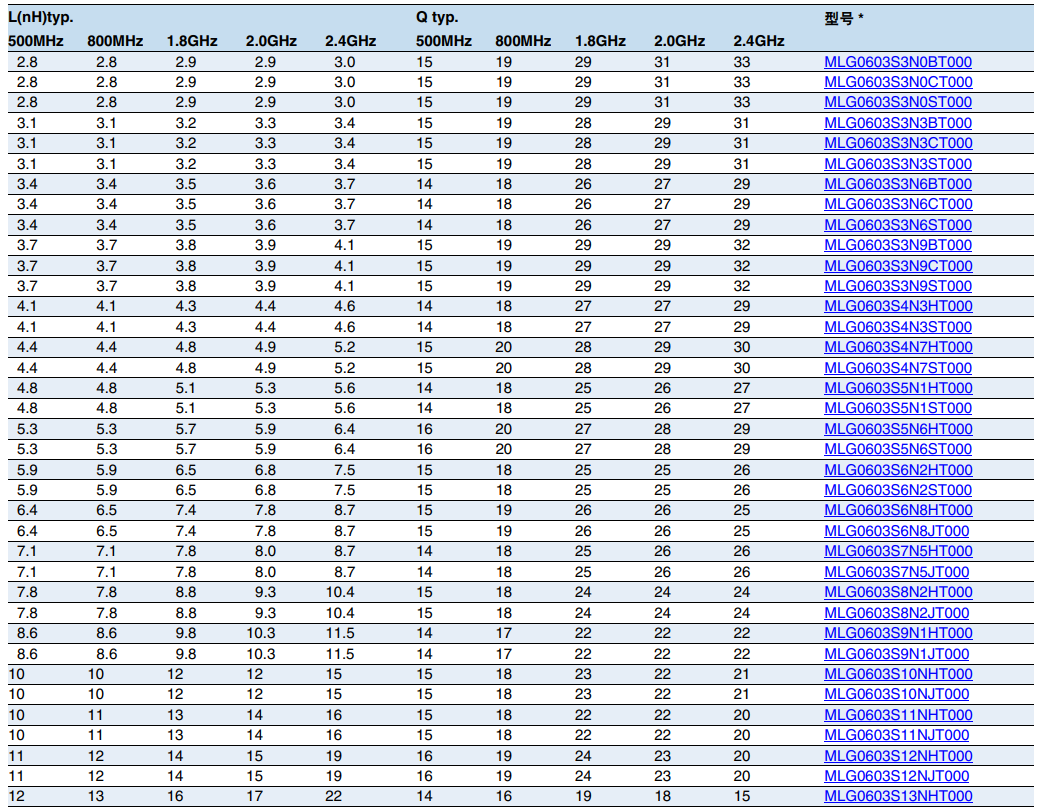Open the MLG0603S4N7ST000 part link

pyautogui.click(x=898, y=368)
